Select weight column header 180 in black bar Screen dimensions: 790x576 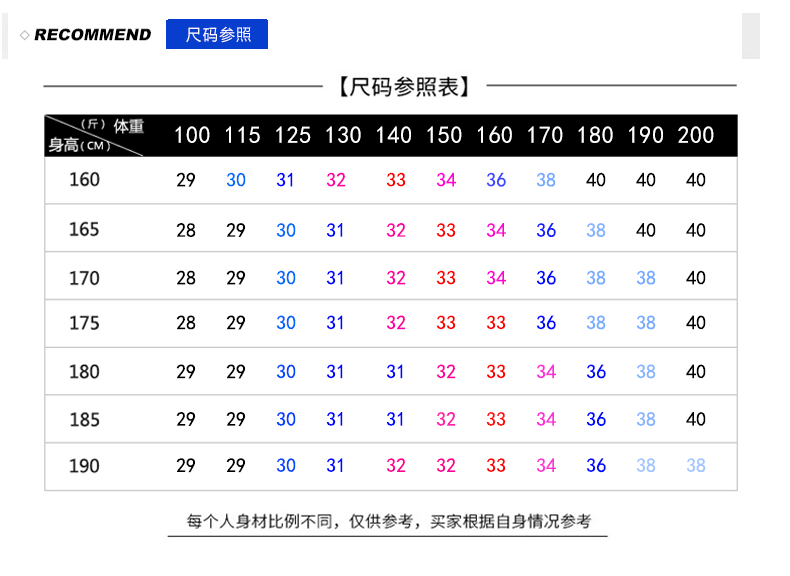[x=595, y=136]
